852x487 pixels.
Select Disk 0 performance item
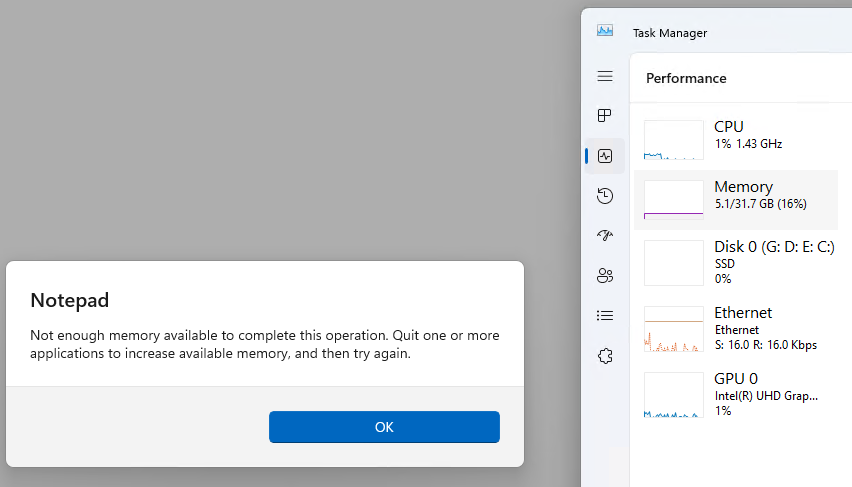(x=770, y=255)
